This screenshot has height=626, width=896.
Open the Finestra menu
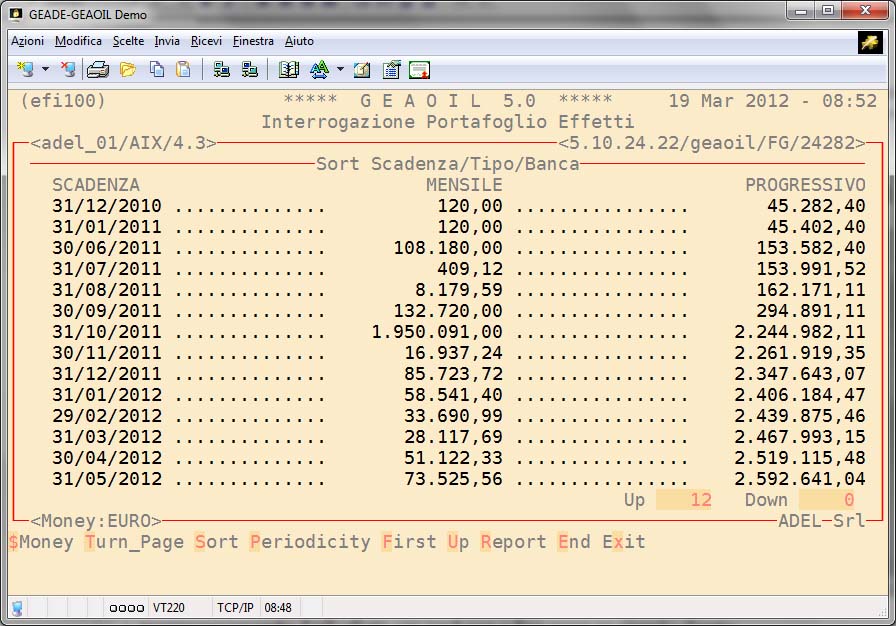(253, 41)
